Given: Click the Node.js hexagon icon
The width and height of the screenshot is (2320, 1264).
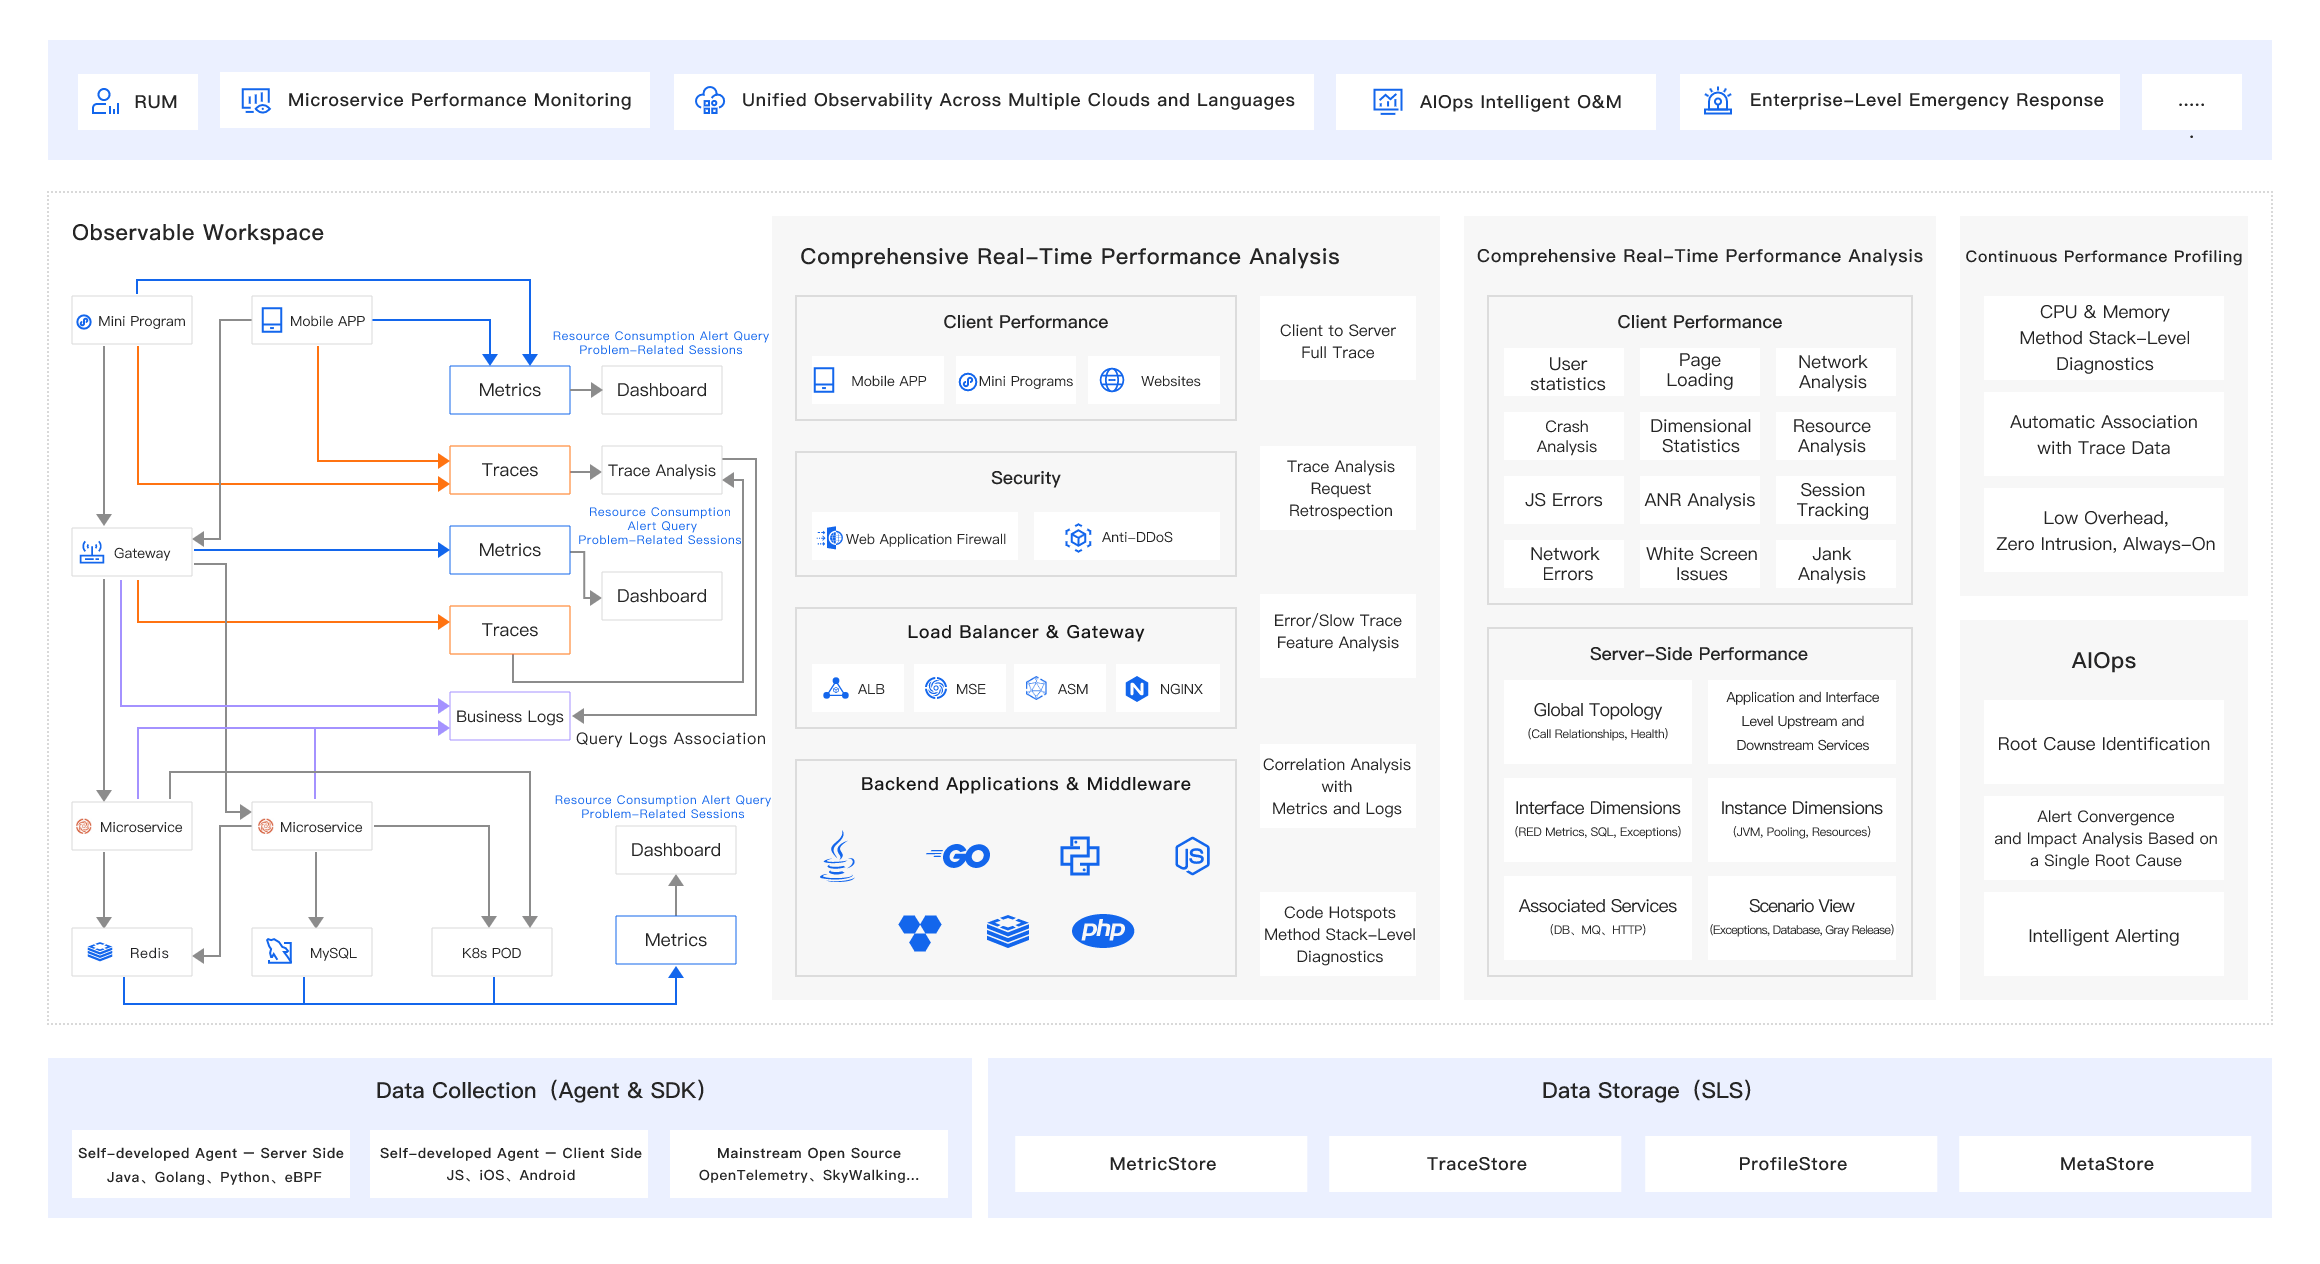Looking at the screenshot, I should (x=1192, y=856).
